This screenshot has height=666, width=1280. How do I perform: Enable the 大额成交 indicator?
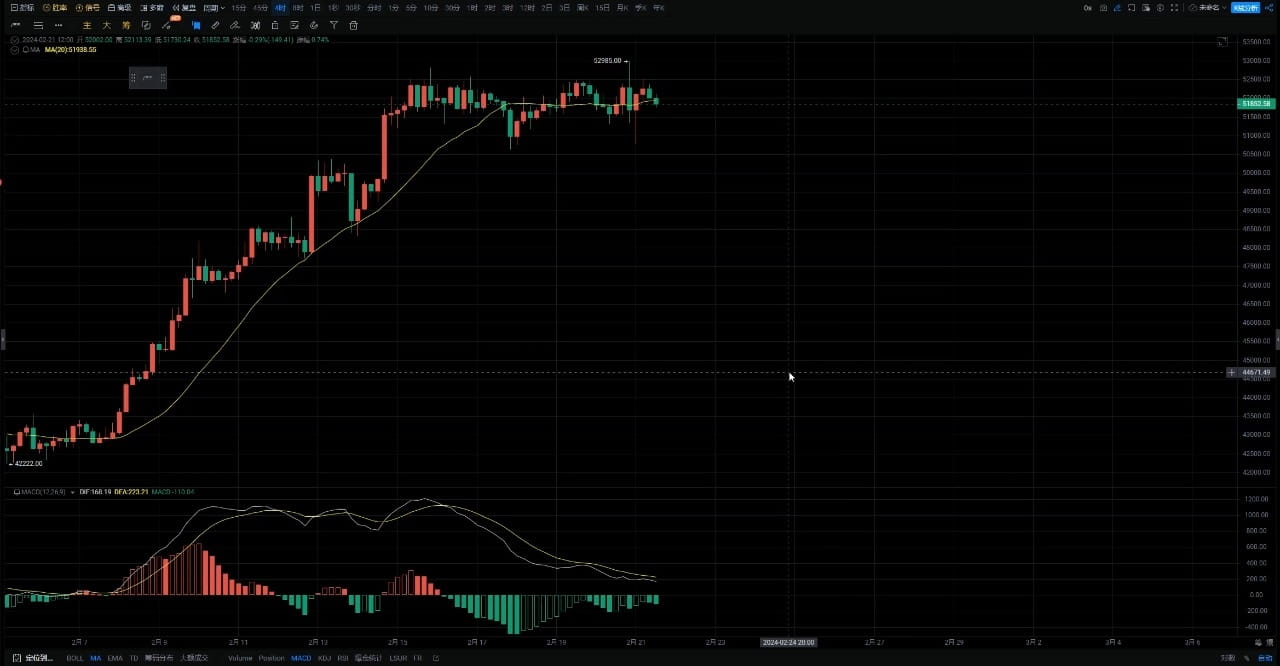(x=194, y=658)
